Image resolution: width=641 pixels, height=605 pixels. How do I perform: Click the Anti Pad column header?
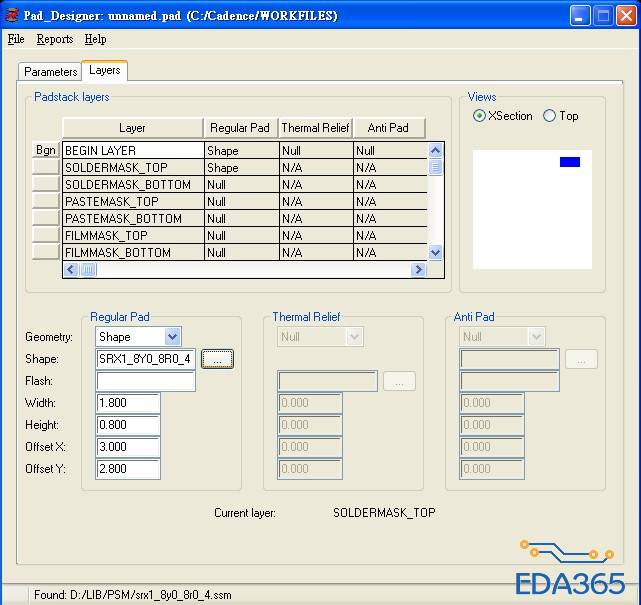point(389,128)
